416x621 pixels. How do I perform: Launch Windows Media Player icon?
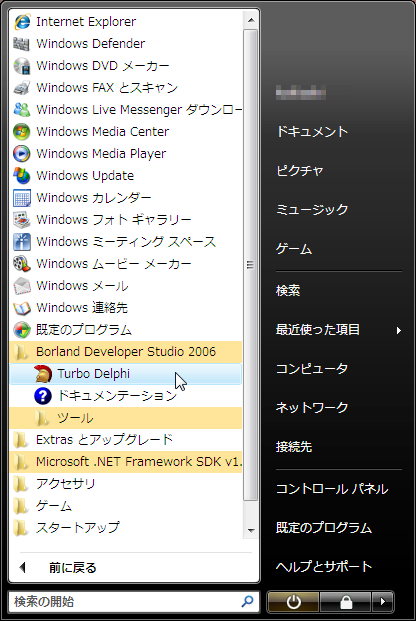[x=21, y=154]
